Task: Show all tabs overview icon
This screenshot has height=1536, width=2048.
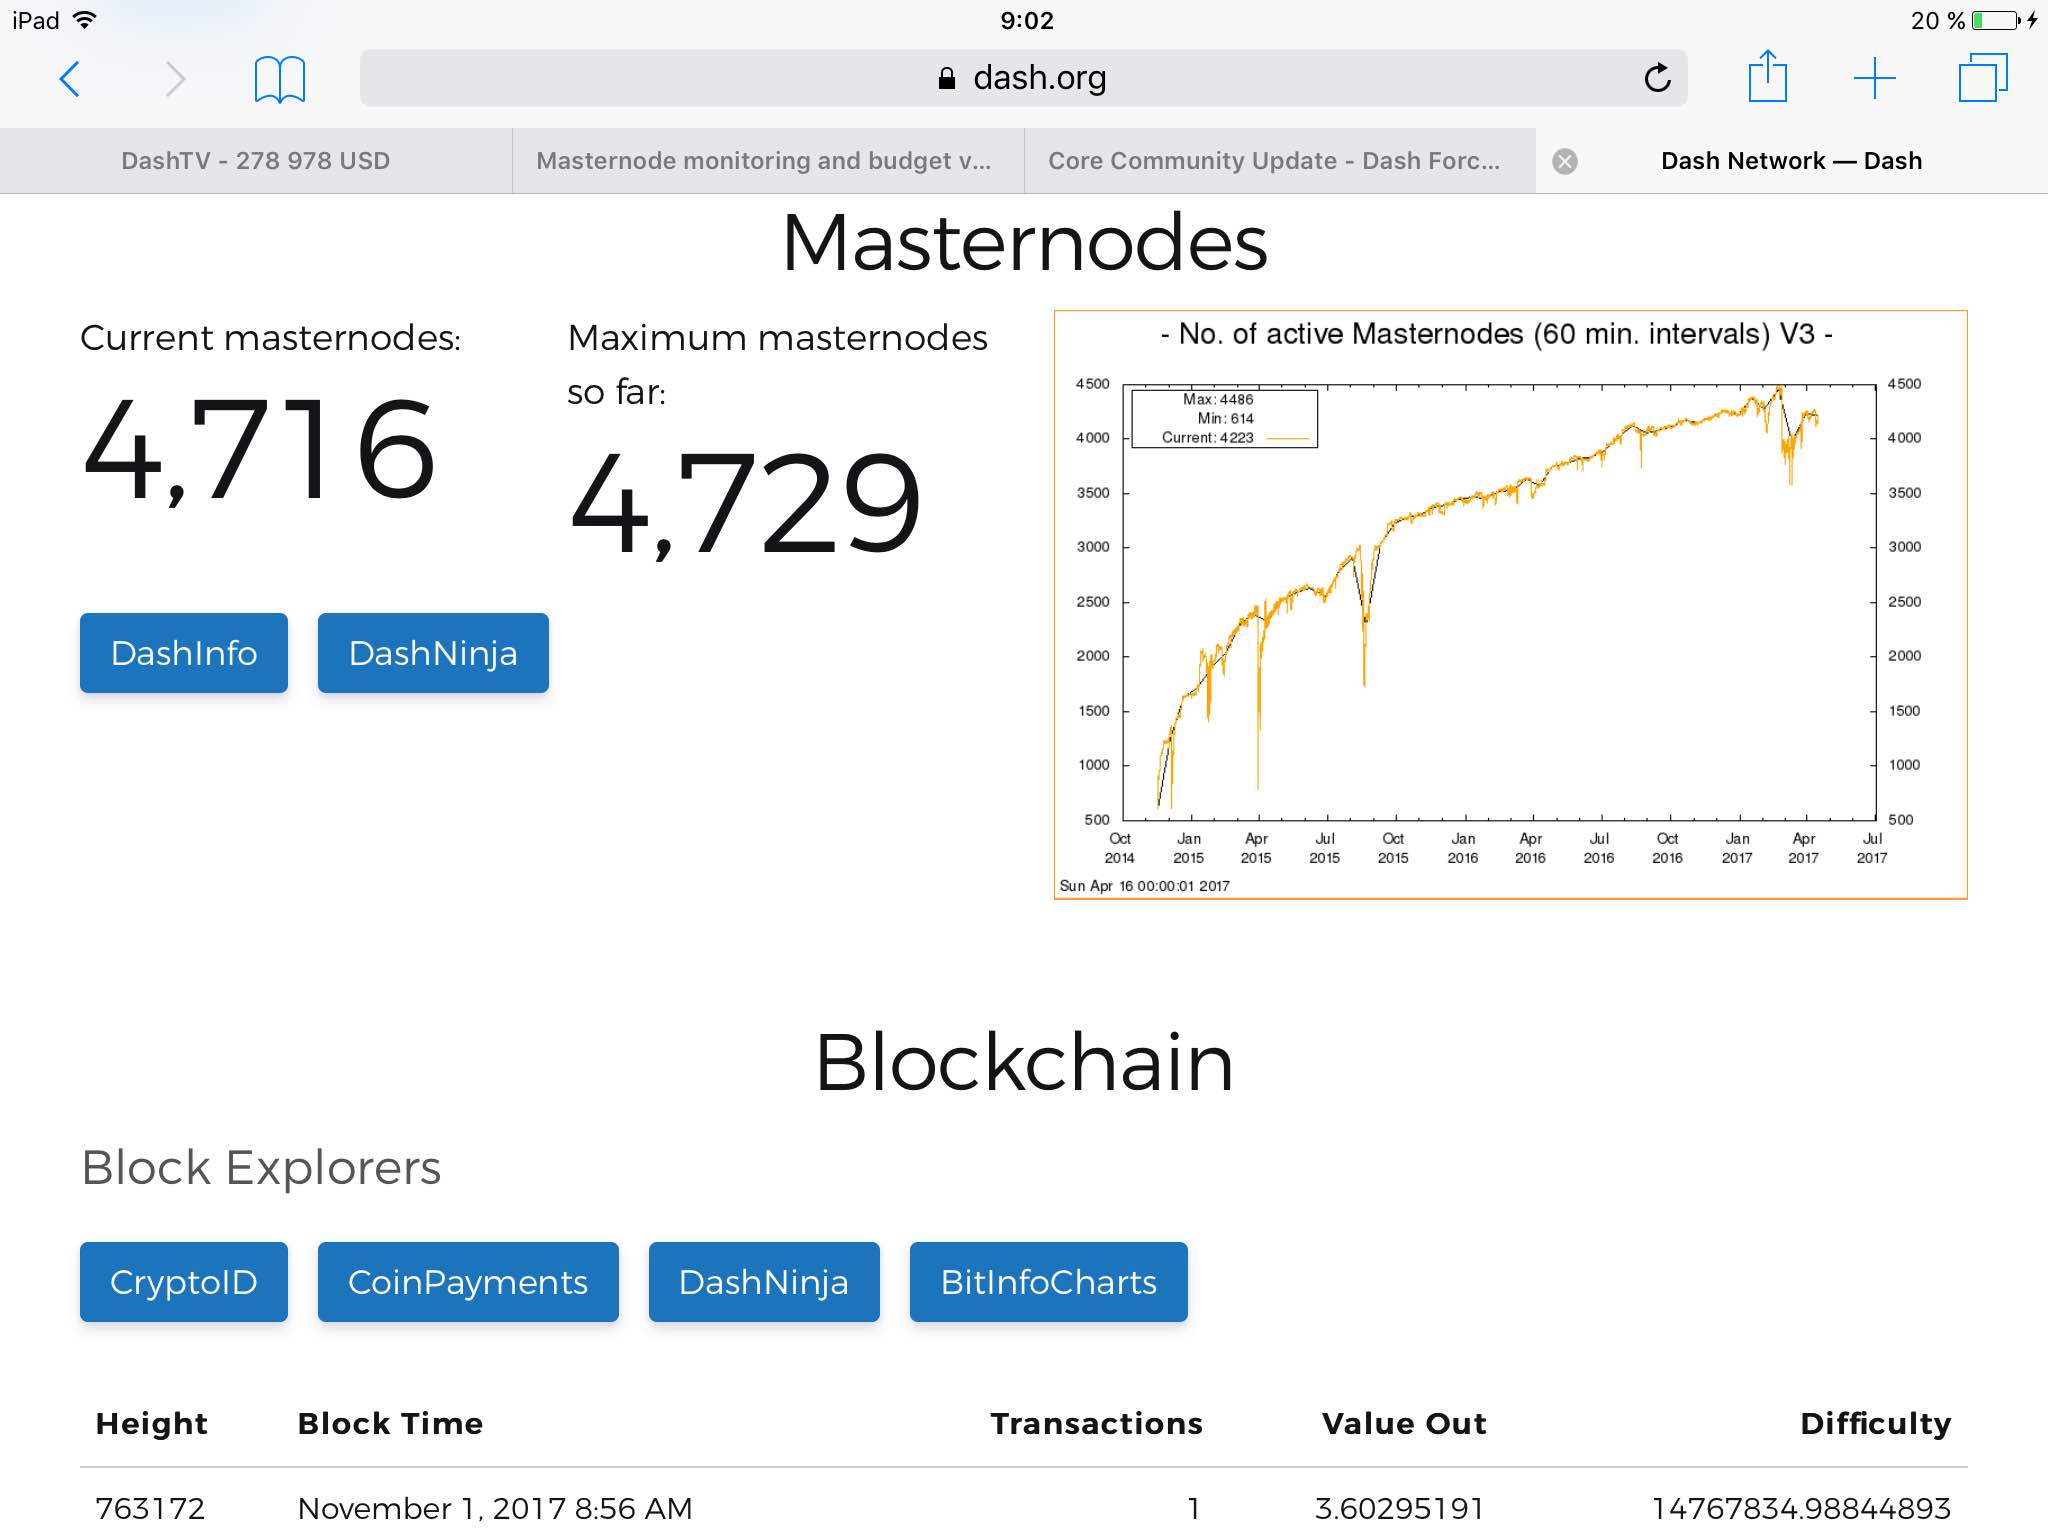Action: coord(1983,78)
